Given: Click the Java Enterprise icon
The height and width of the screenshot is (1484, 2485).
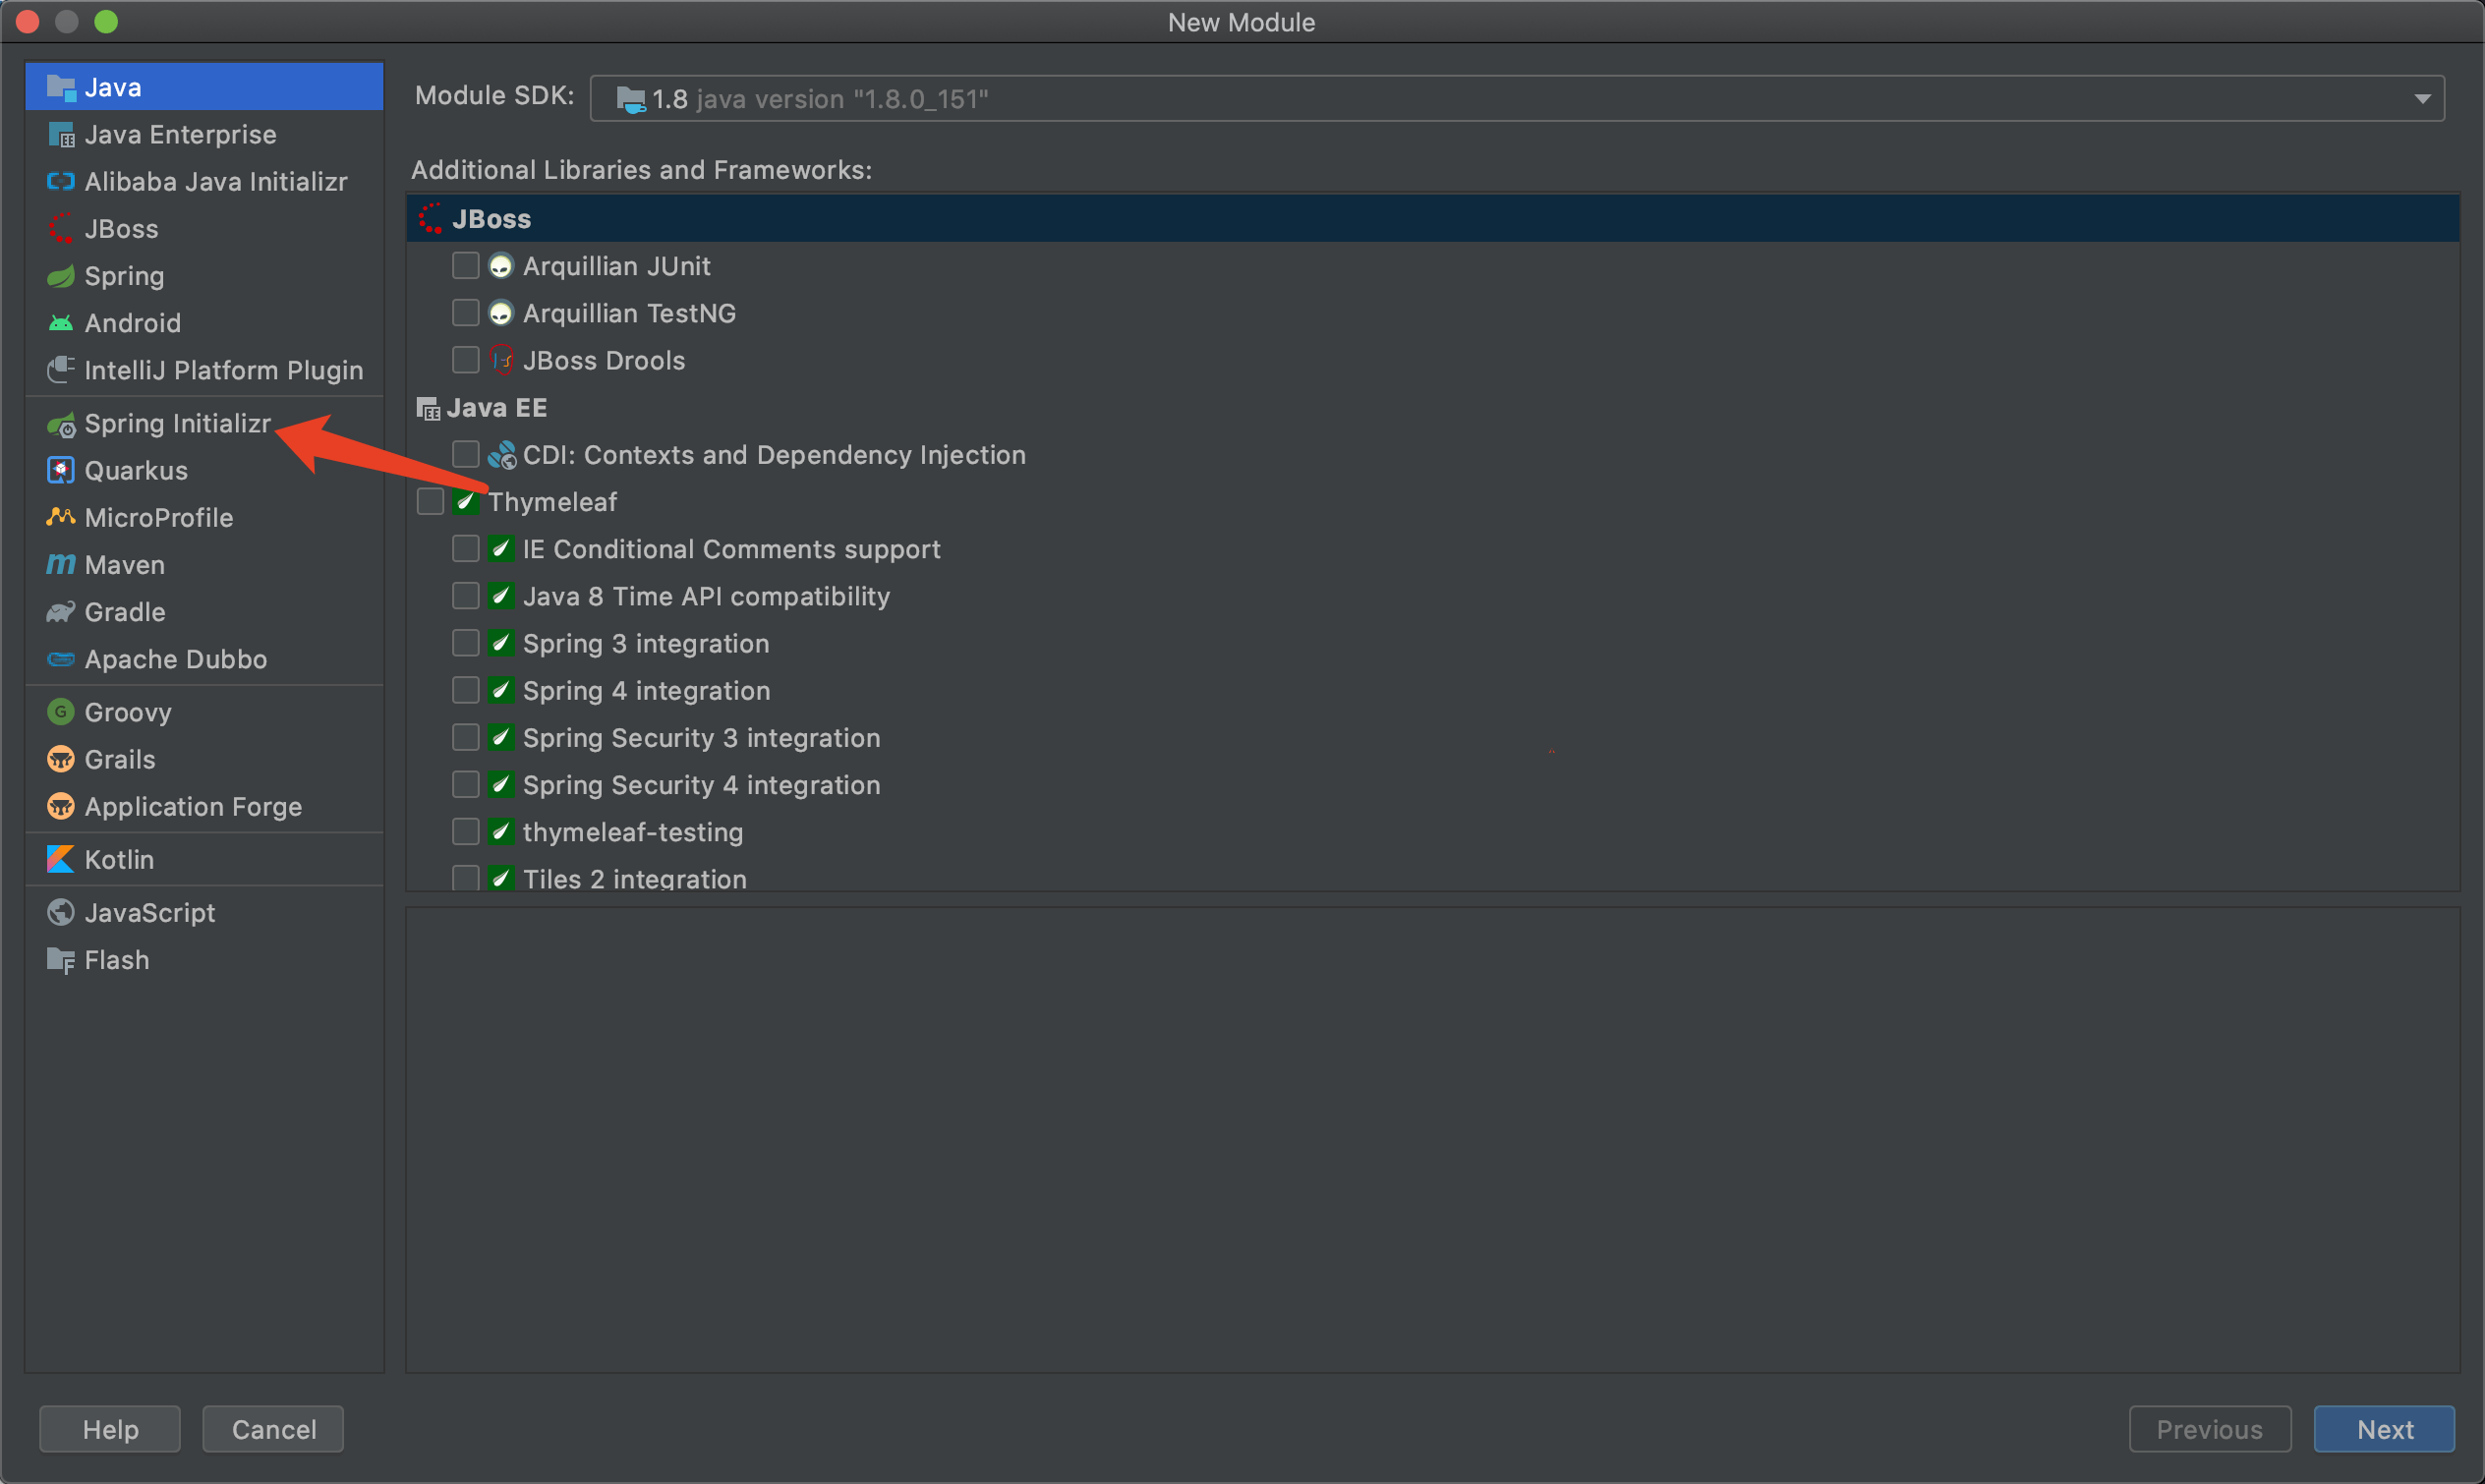Looking at the screenshot, I should click(x=61, y=135).
